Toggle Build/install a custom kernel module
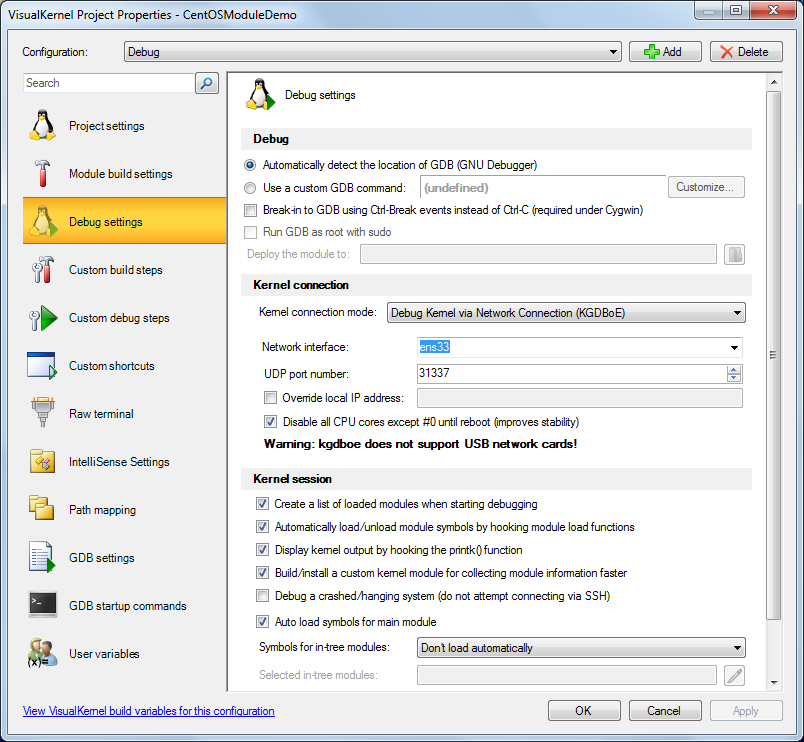 point(263,573)
